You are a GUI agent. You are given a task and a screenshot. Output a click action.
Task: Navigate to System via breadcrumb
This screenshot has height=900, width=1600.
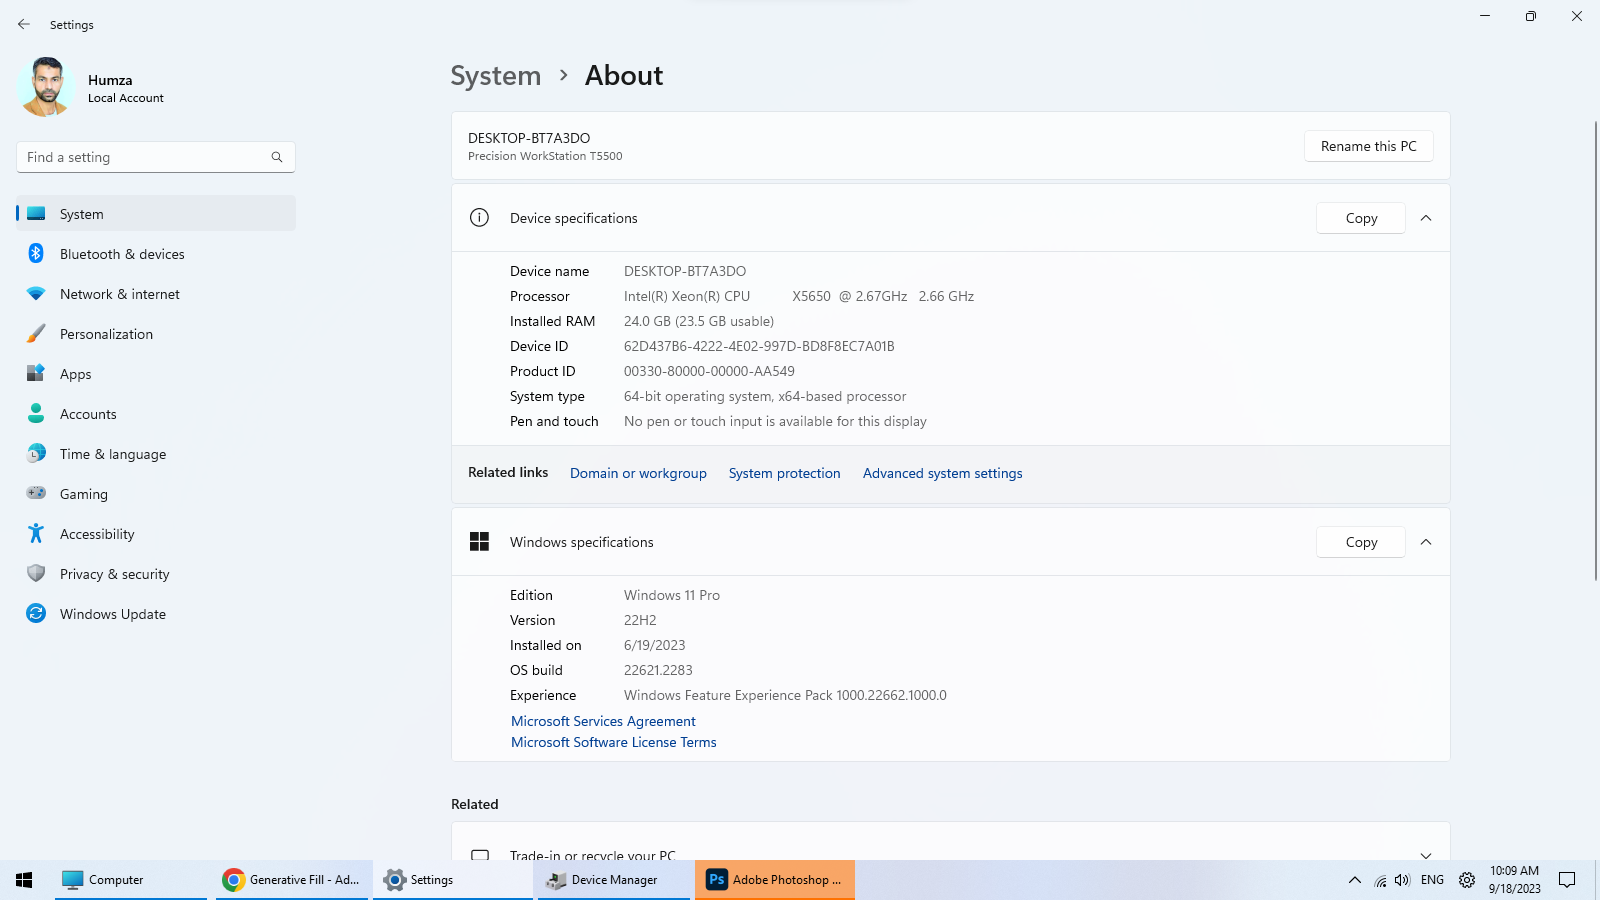click(x=495, y=76)
